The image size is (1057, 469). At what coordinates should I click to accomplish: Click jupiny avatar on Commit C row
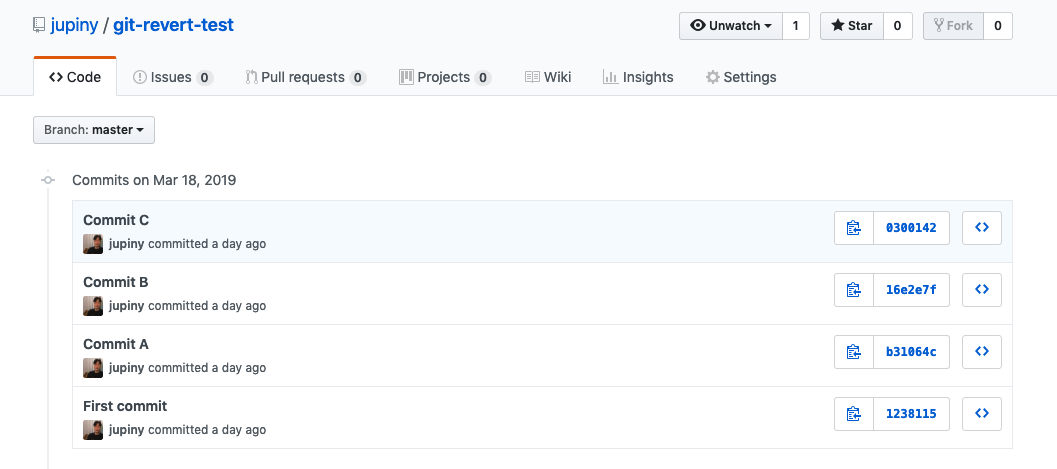click(93, 244)
